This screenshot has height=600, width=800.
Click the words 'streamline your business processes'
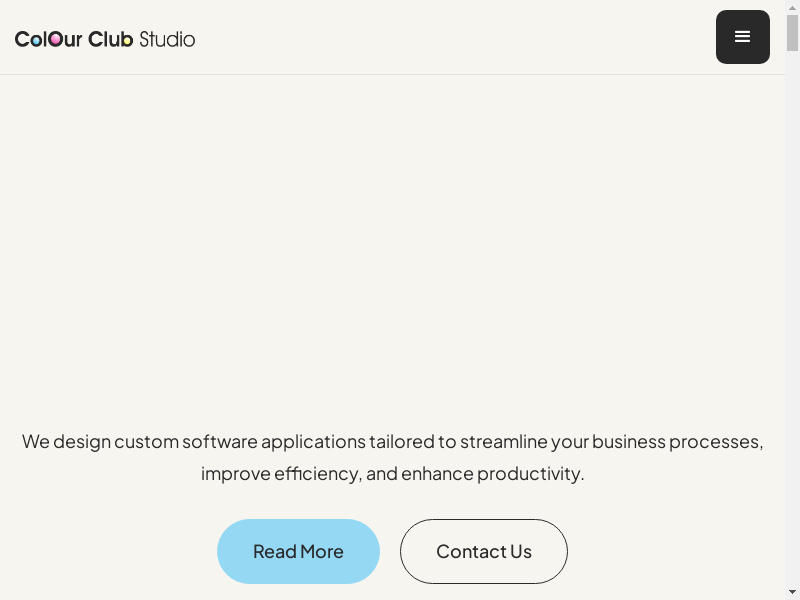pos(612,441)
